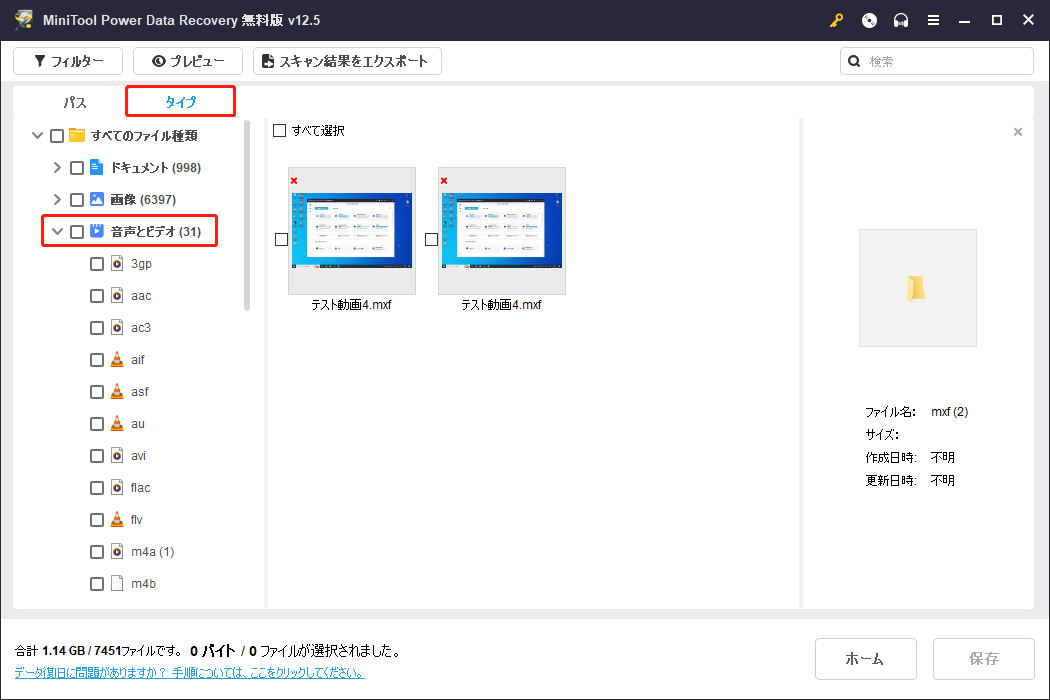1050x700 pixels.
Task: Select the m4b tree item label
Action: 143,584
